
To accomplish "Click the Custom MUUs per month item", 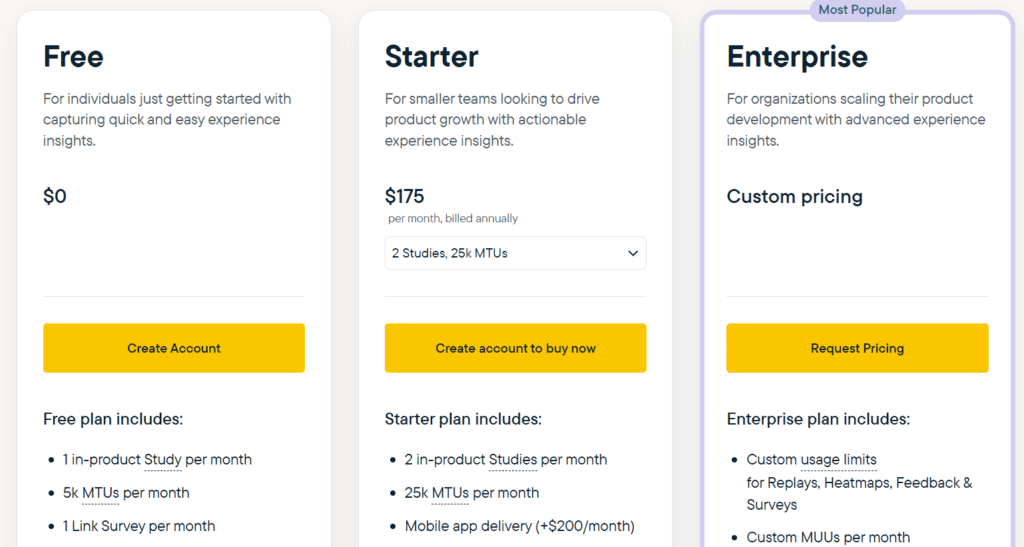I will [828, 537].
